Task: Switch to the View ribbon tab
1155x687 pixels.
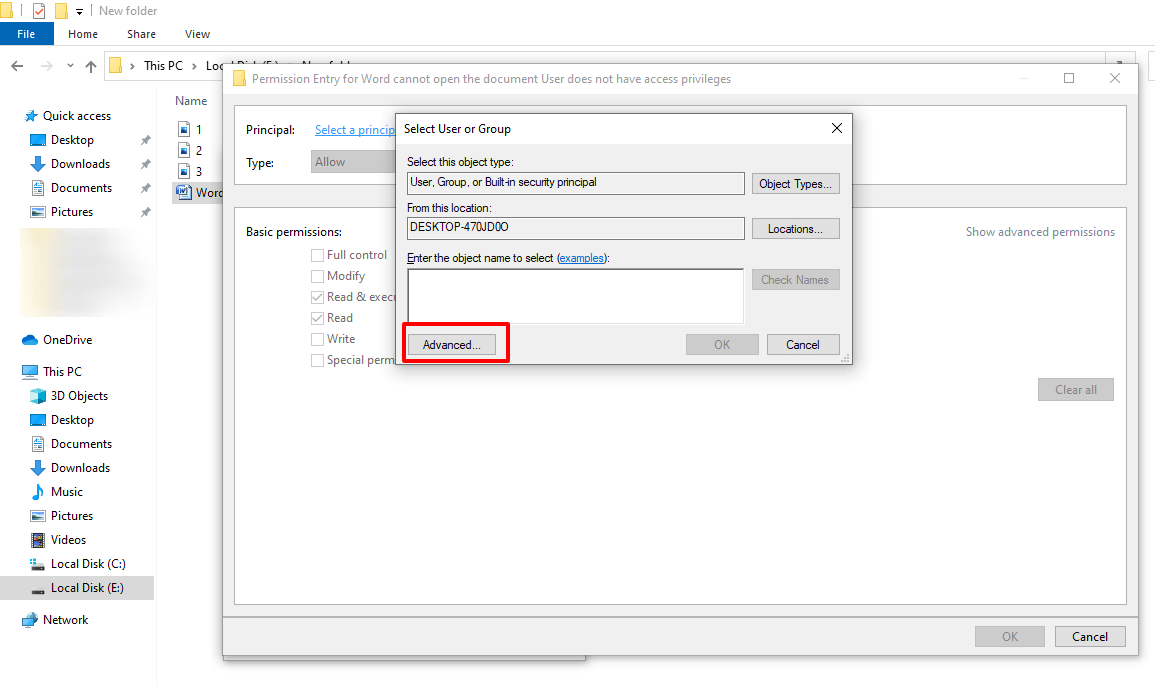Action: (x=197, y=34)
